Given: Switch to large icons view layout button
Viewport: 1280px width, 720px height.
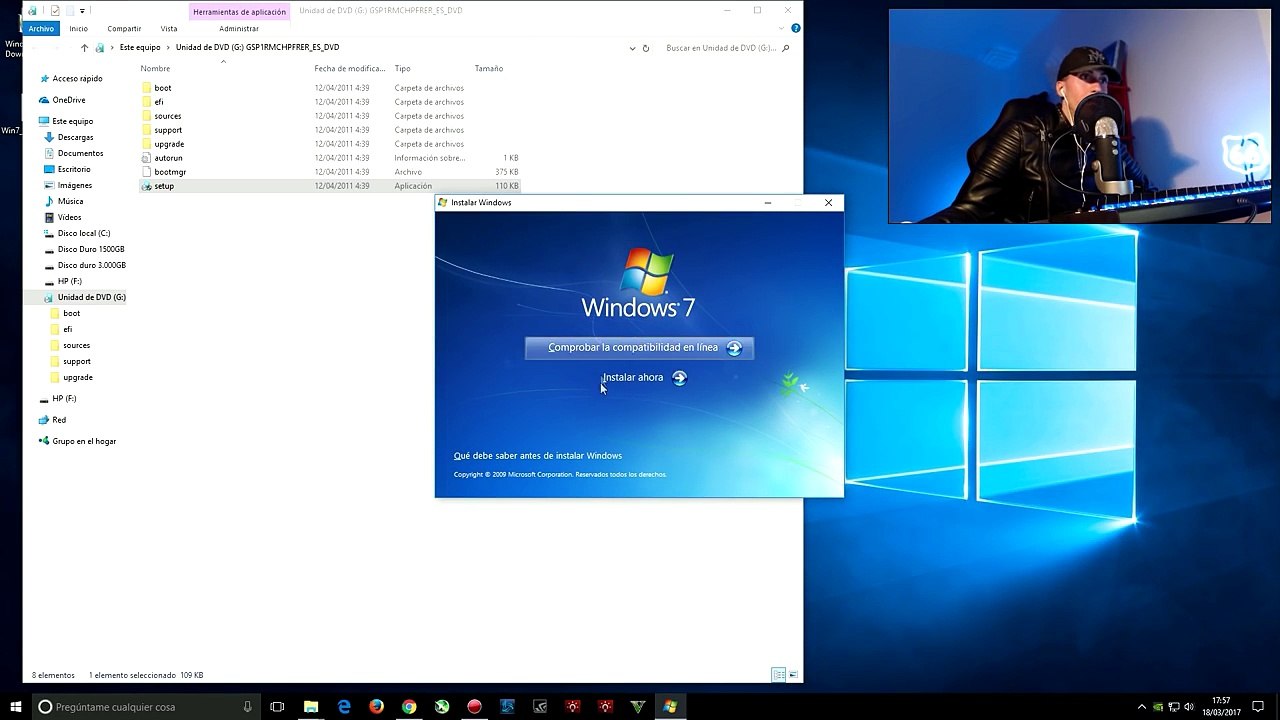Looking at the screenshot, I should coord(793,675).
